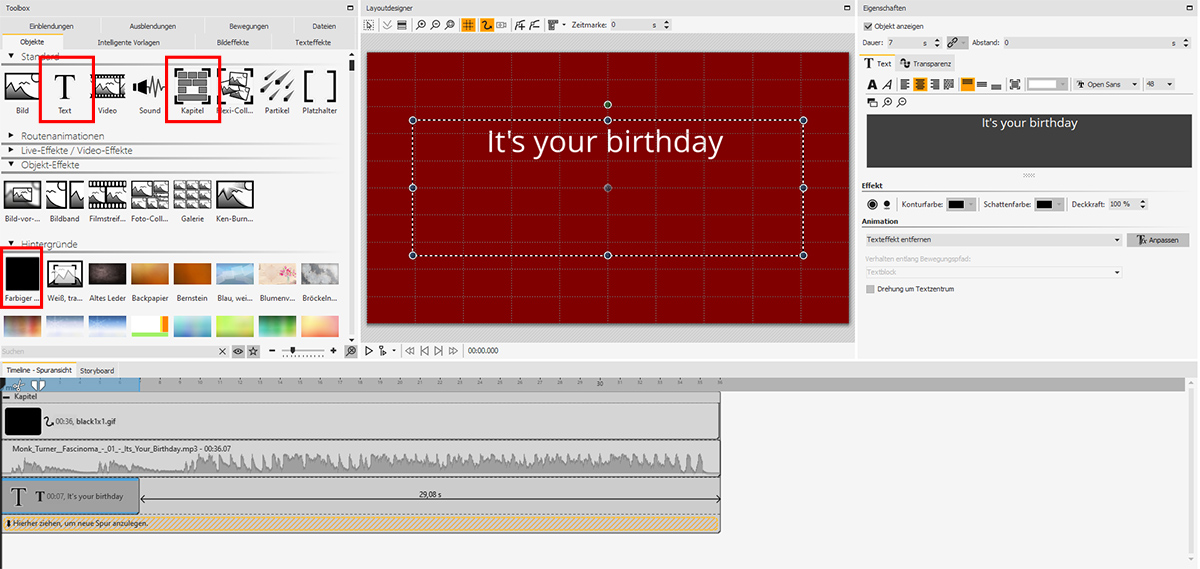Select the Ken-Burns object effect
The width and height of the screenshot is (1200, 569).
click(234, 194)
